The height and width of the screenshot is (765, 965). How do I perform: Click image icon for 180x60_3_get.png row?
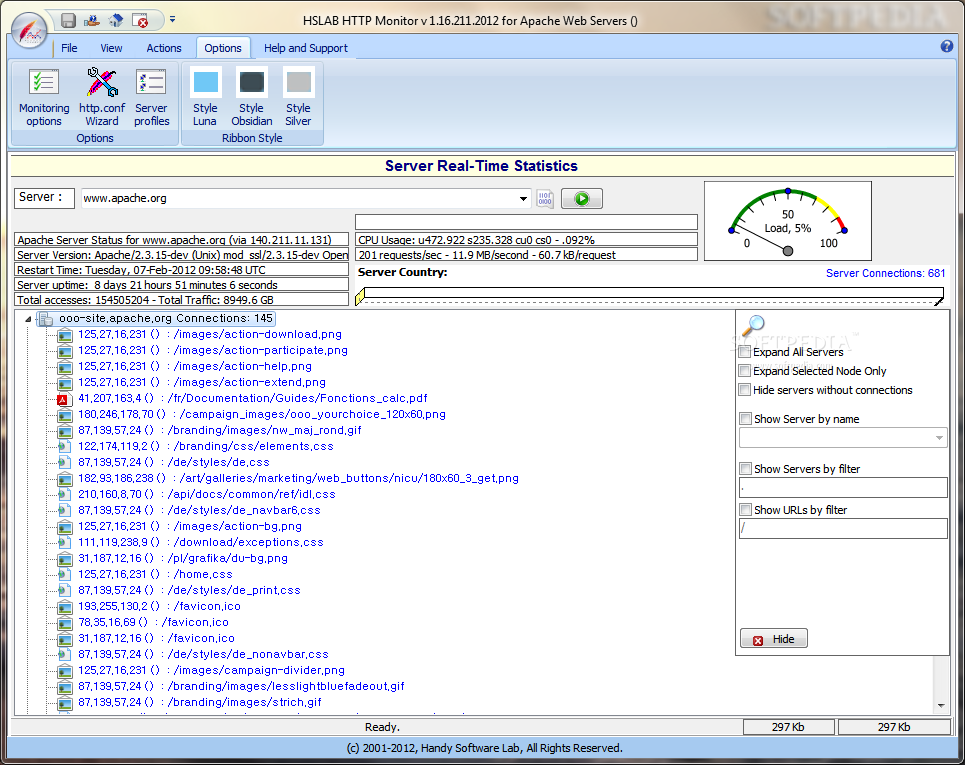(65, 479)
